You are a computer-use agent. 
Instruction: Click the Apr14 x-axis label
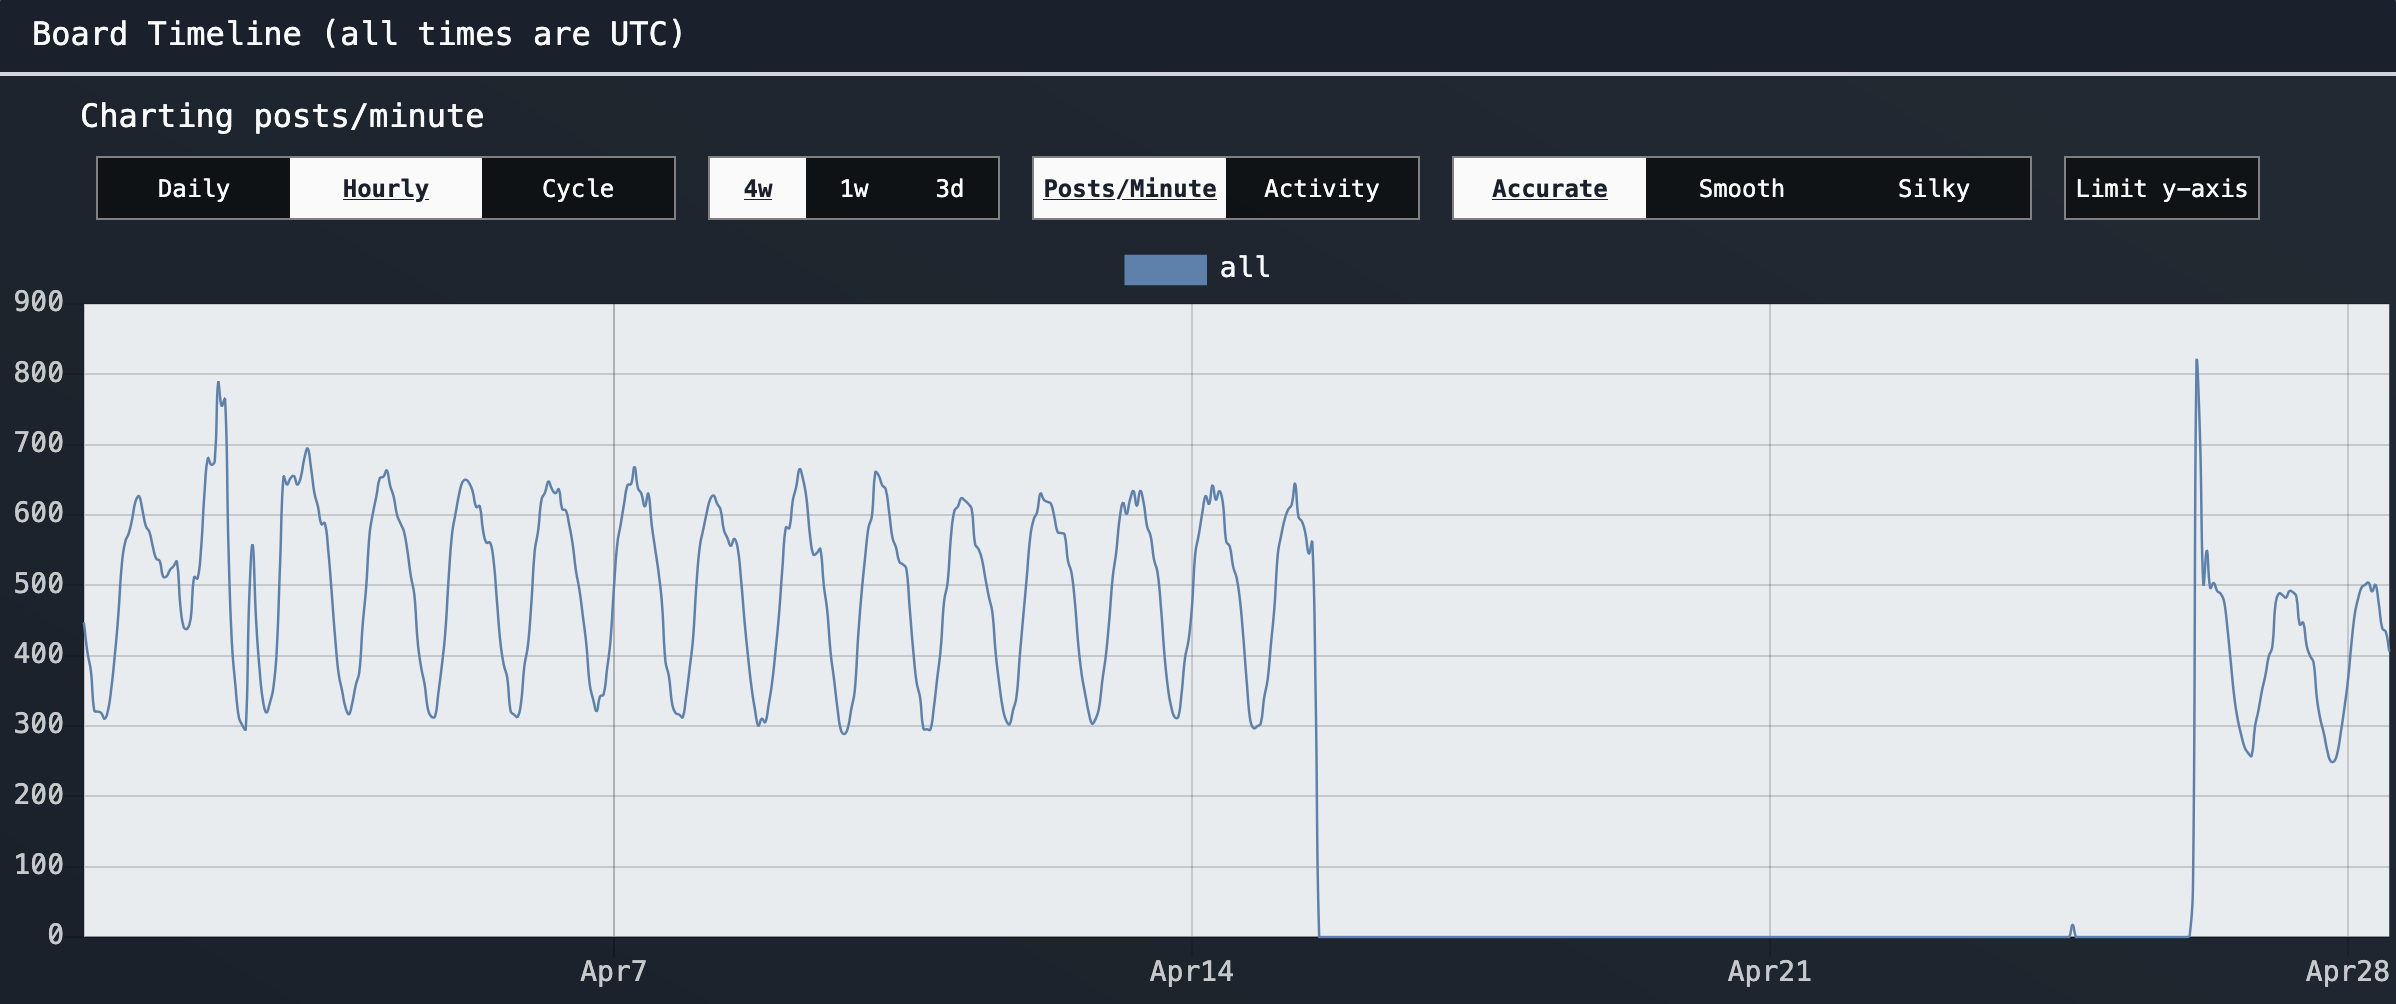click(x=1191, y=971)
